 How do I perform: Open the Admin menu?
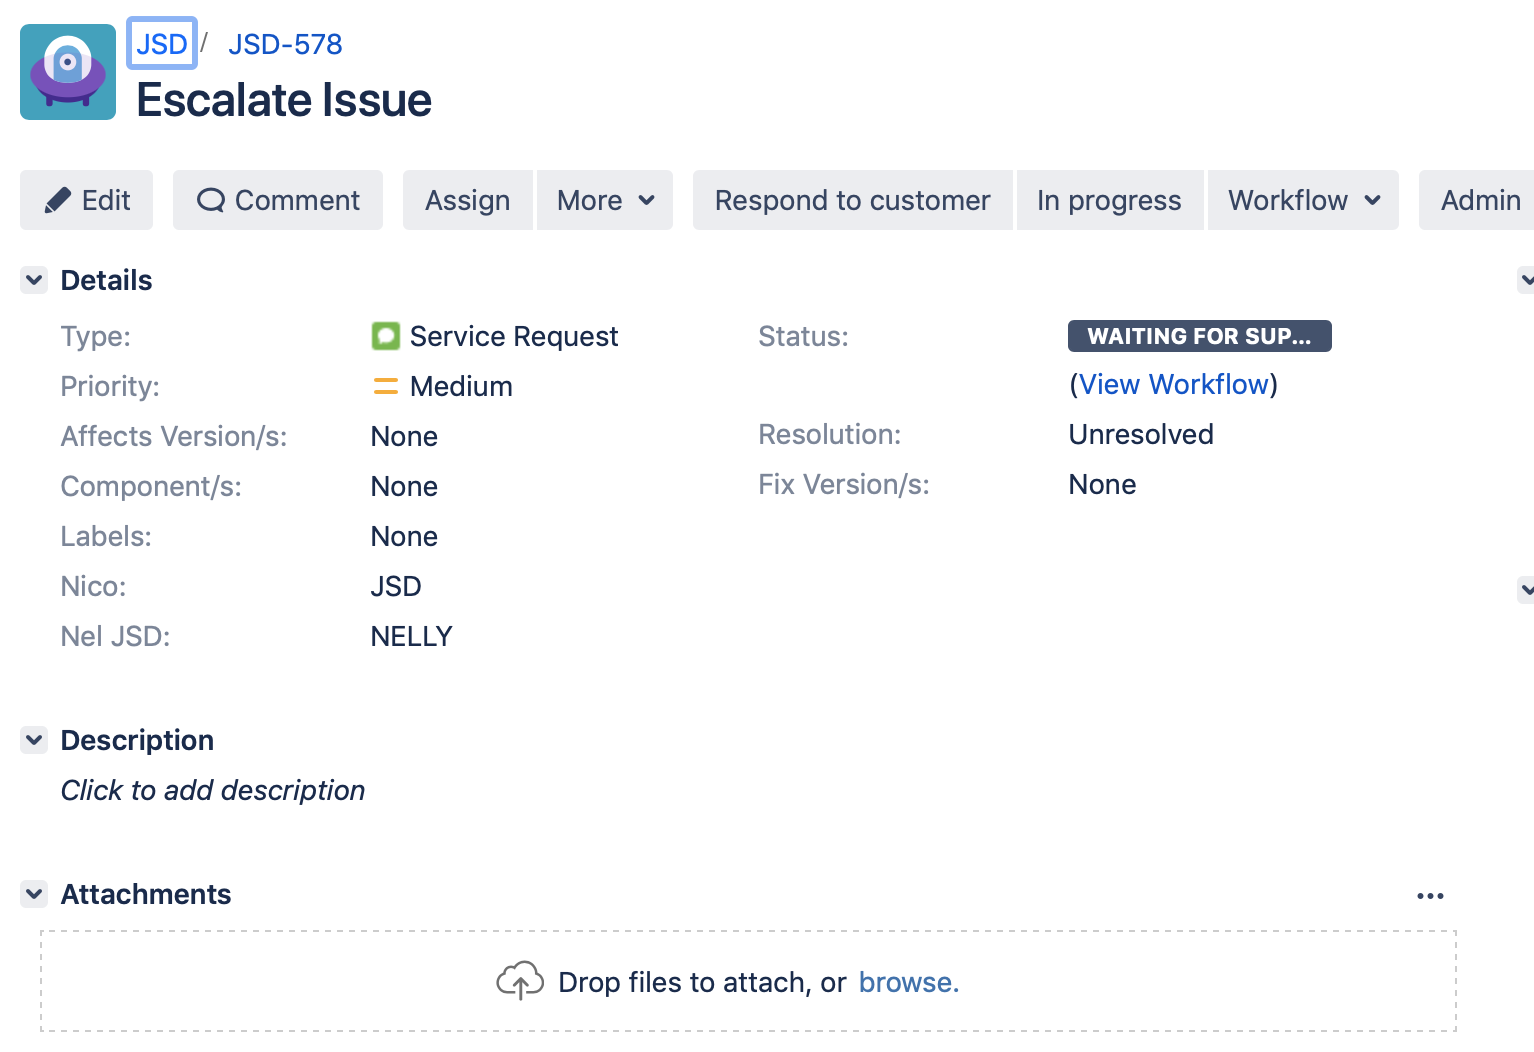(1479, 200)
